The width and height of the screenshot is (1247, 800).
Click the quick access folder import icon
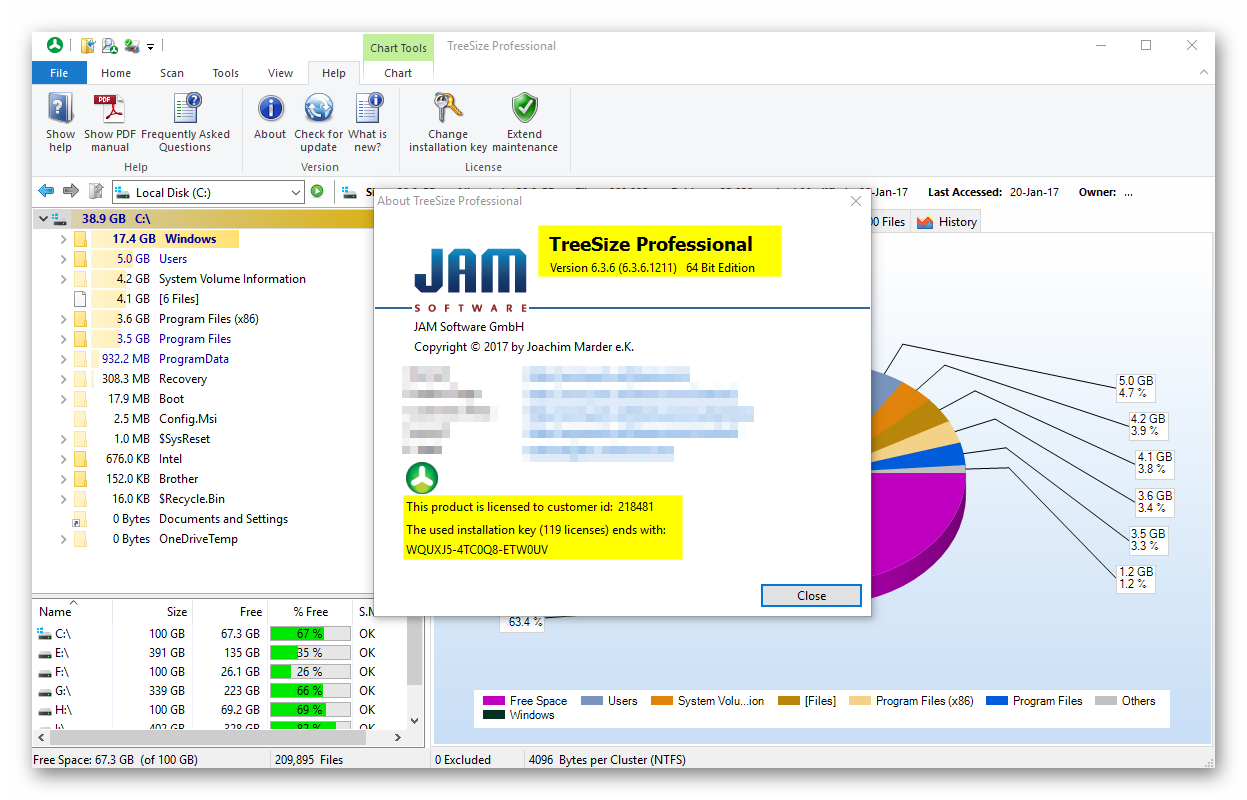click(x=88, y=46)
